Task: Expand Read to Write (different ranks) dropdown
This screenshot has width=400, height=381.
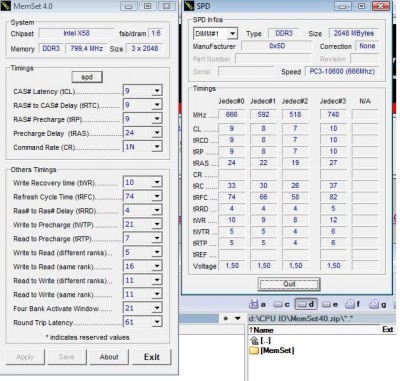Action: (x=157, y=280)
